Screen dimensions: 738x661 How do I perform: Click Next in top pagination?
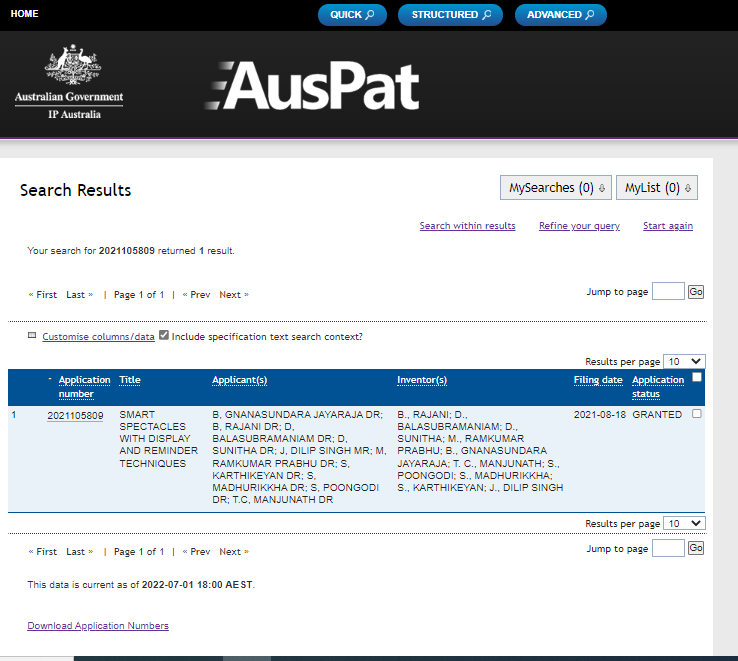pyautogui.click(x=234, y=295)
